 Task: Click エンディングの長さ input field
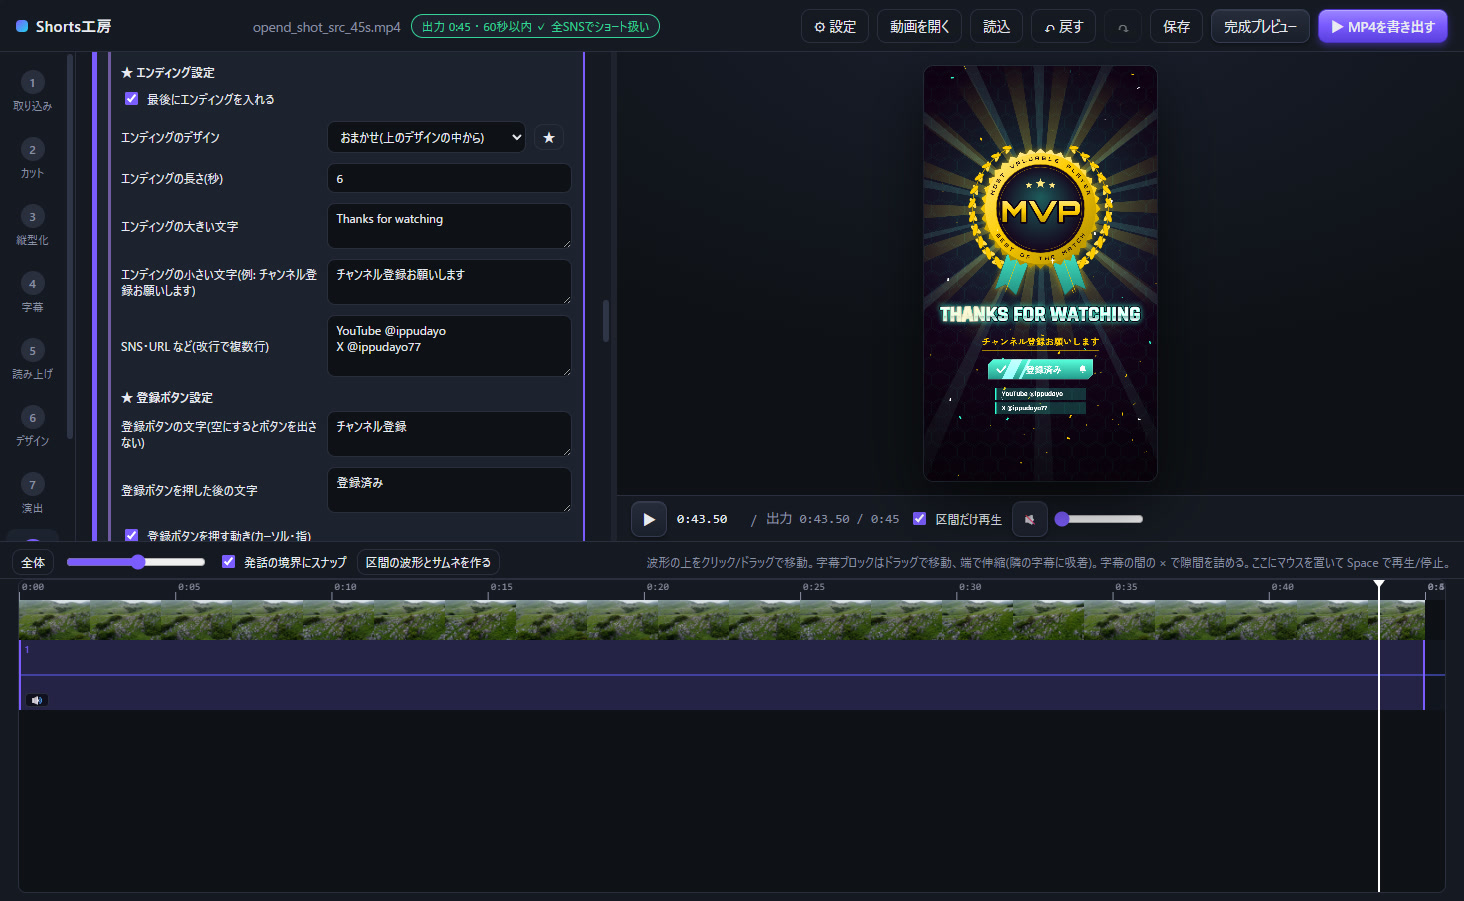(450, 178)
